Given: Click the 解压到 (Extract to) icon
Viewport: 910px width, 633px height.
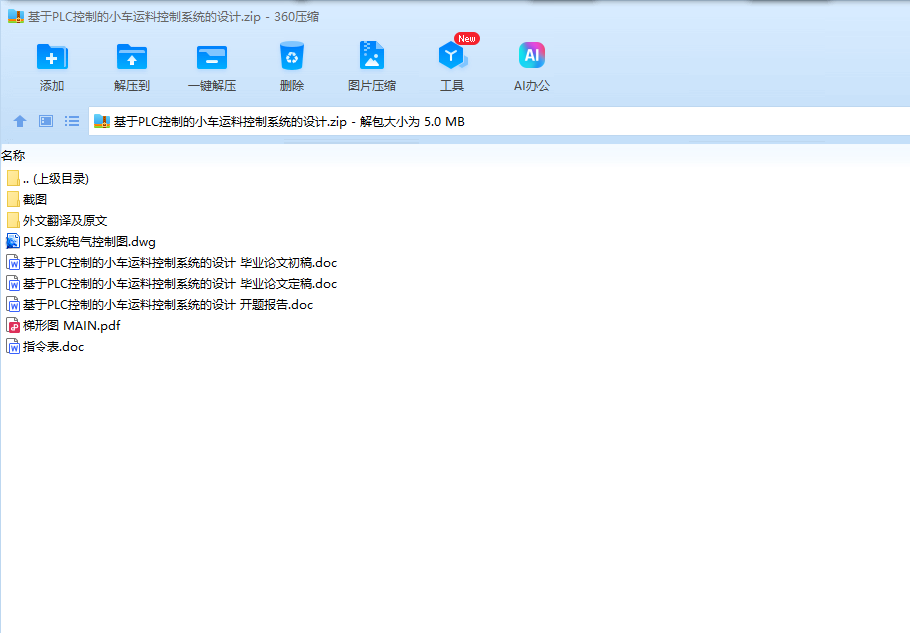Looking at the screenshot, I should 132,57.
